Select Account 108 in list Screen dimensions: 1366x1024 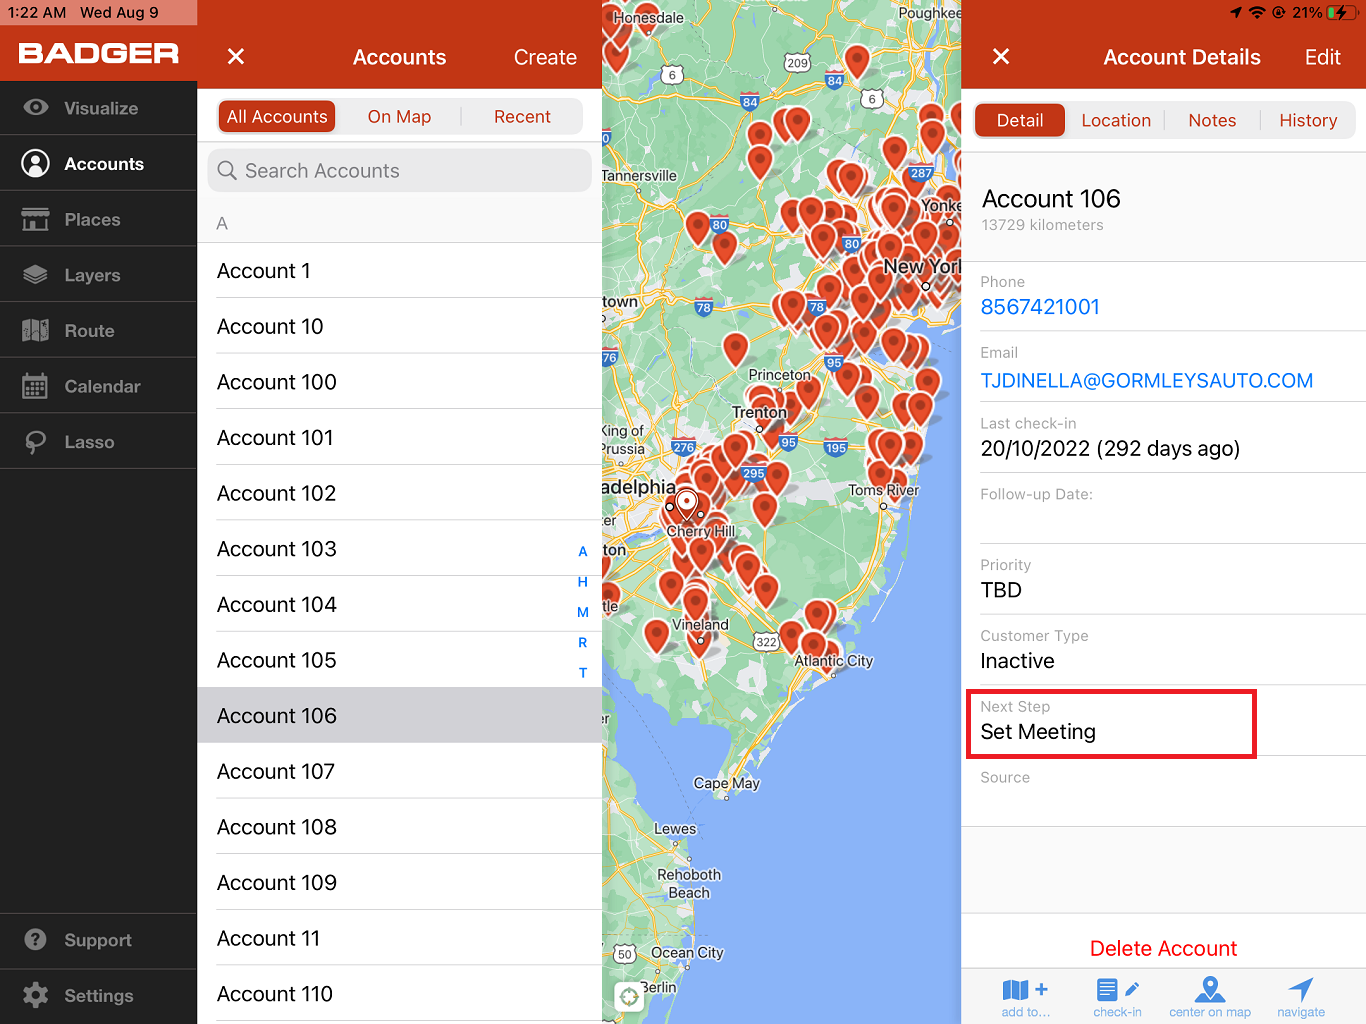[x=400, y=827]
